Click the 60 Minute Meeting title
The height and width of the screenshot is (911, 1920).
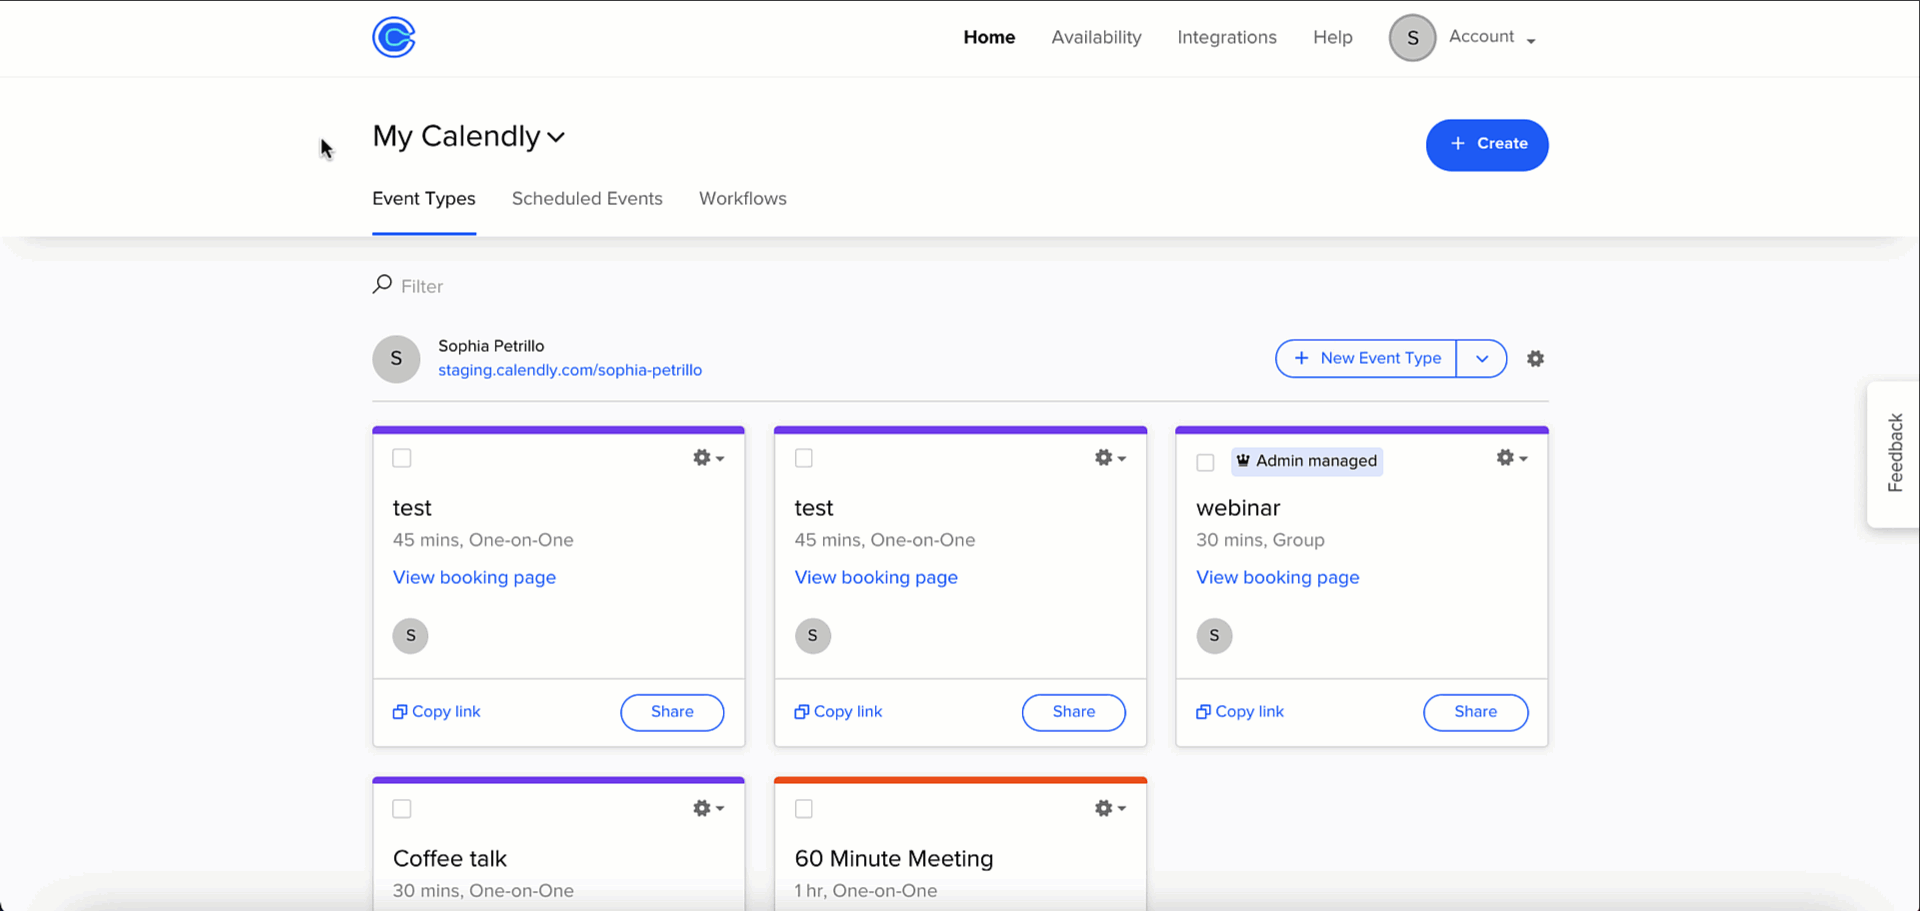[x=894, y=858]
